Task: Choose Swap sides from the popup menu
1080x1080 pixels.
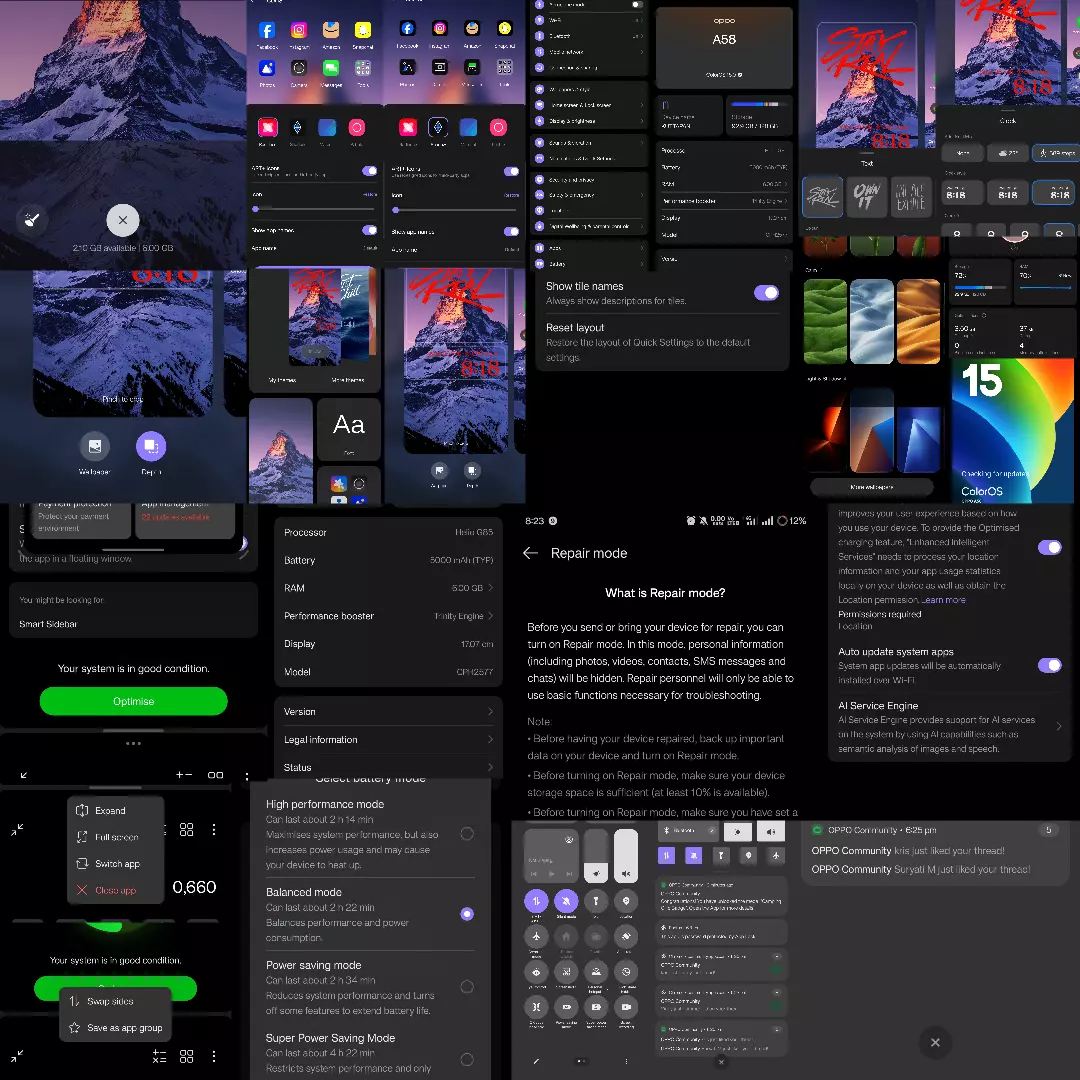Action: (x=115, y=1001)
